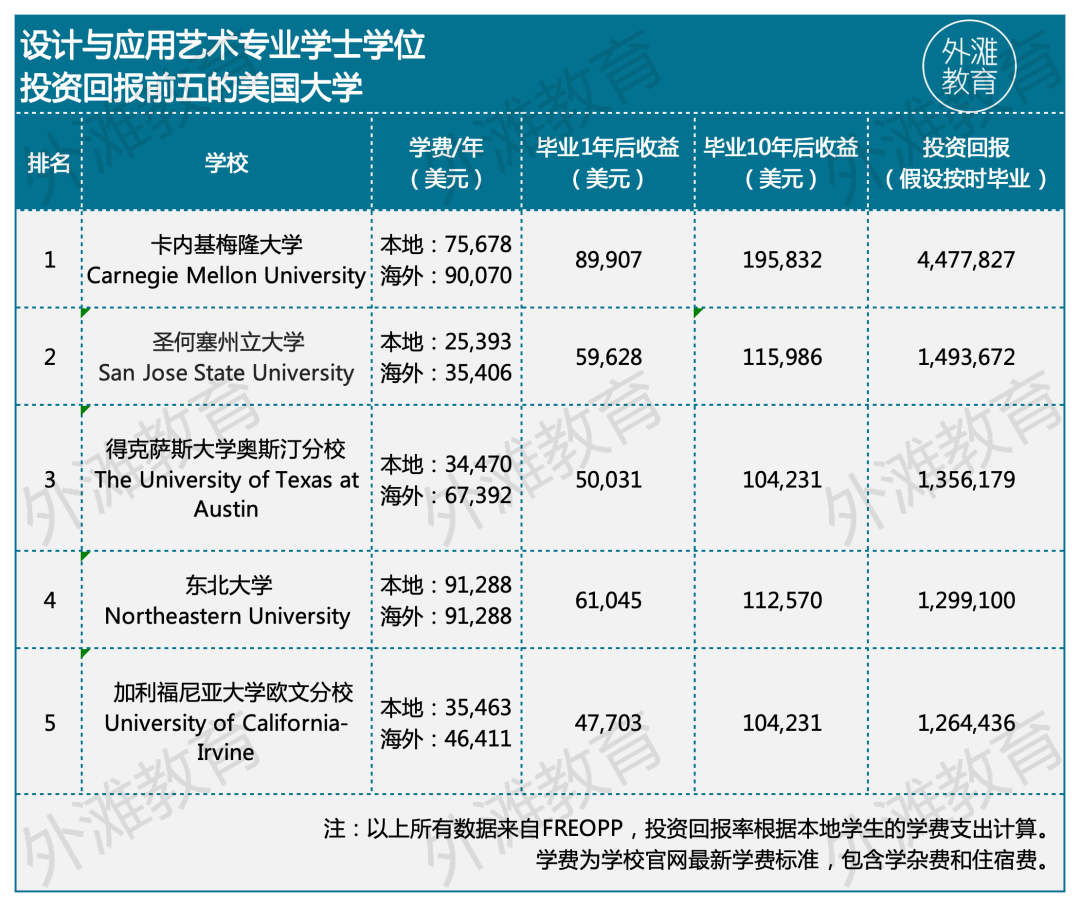
Task: Select rank cell 4
Action: pos(50,600)
